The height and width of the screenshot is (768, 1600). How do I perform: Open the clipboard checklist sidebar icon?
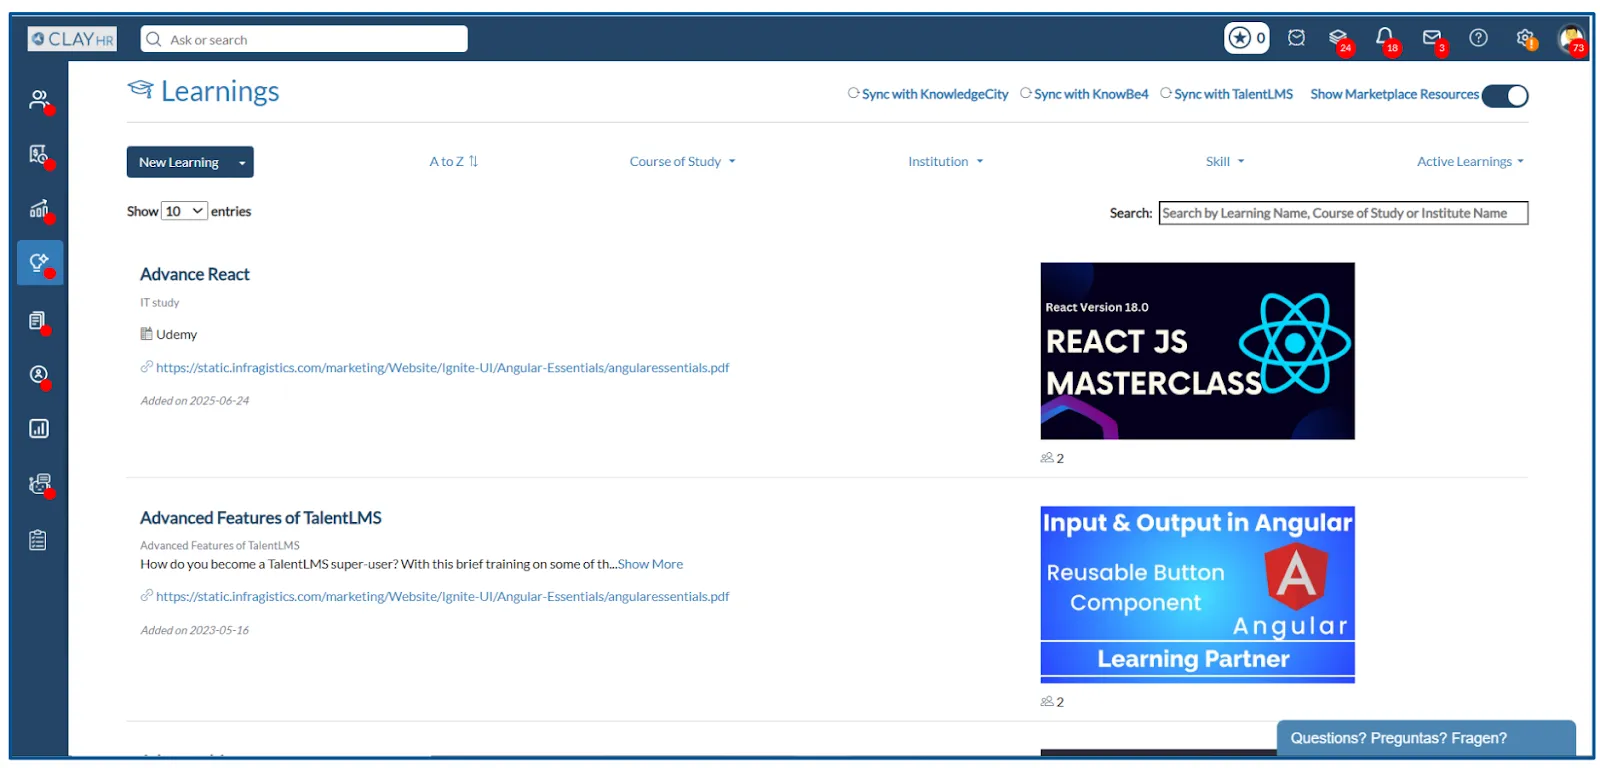pos(38,540)
